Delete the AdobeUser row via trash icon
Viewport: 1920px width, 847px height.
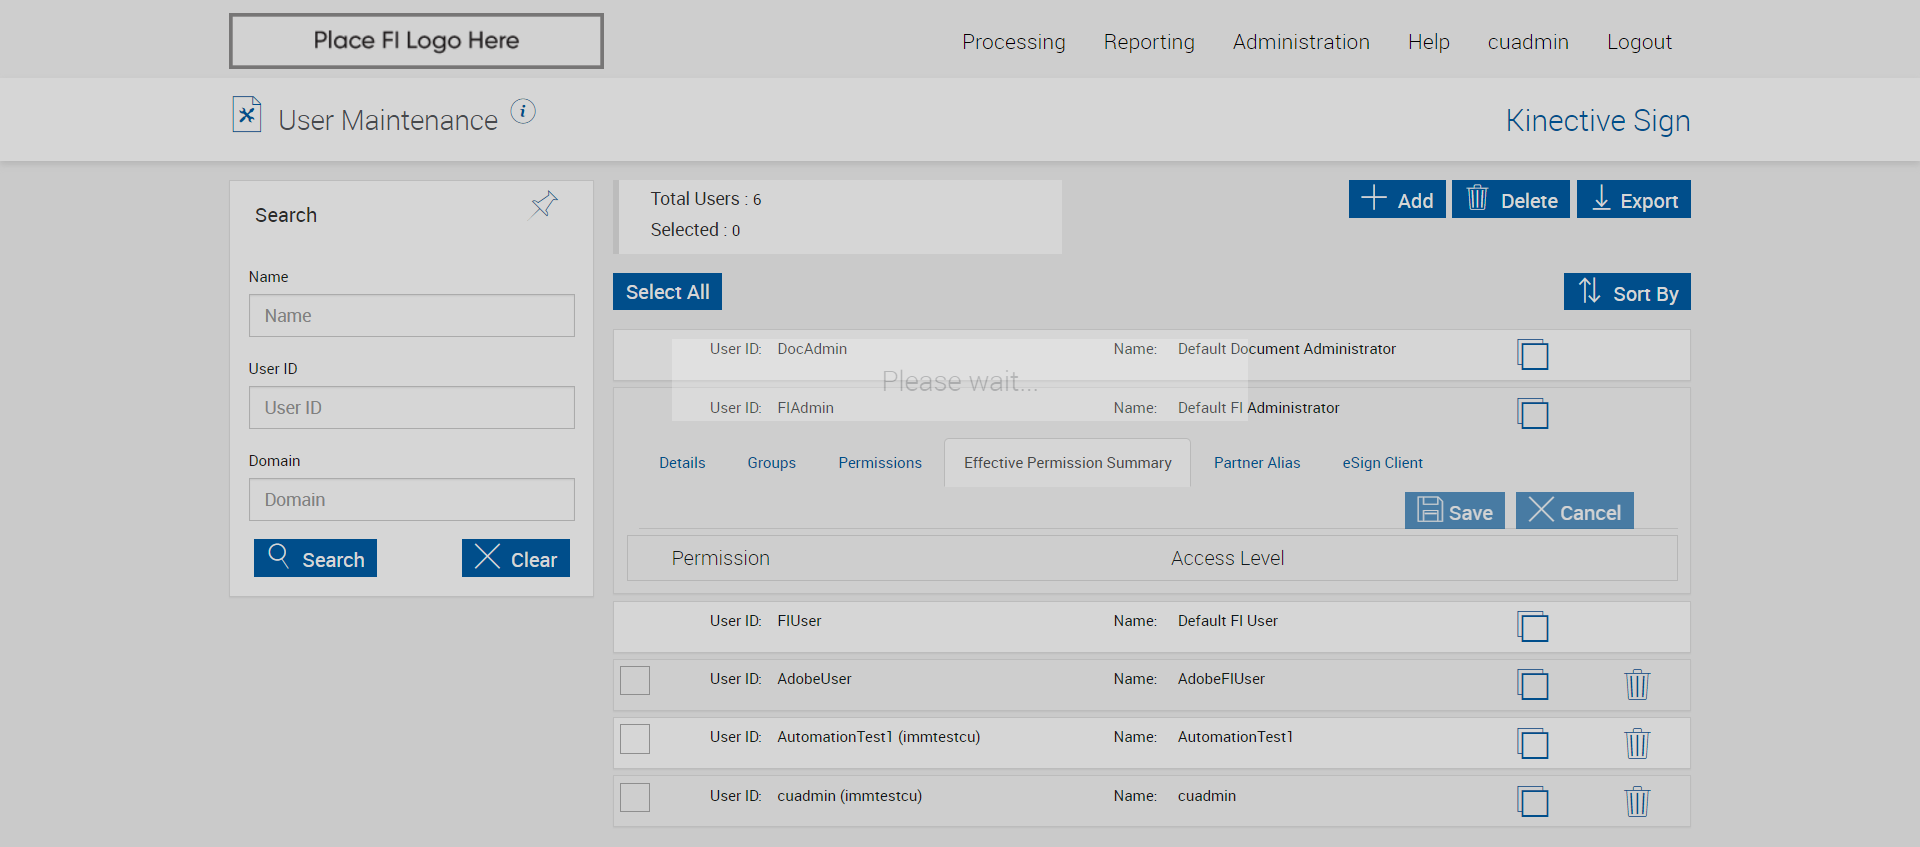[x=1636, y=685]
